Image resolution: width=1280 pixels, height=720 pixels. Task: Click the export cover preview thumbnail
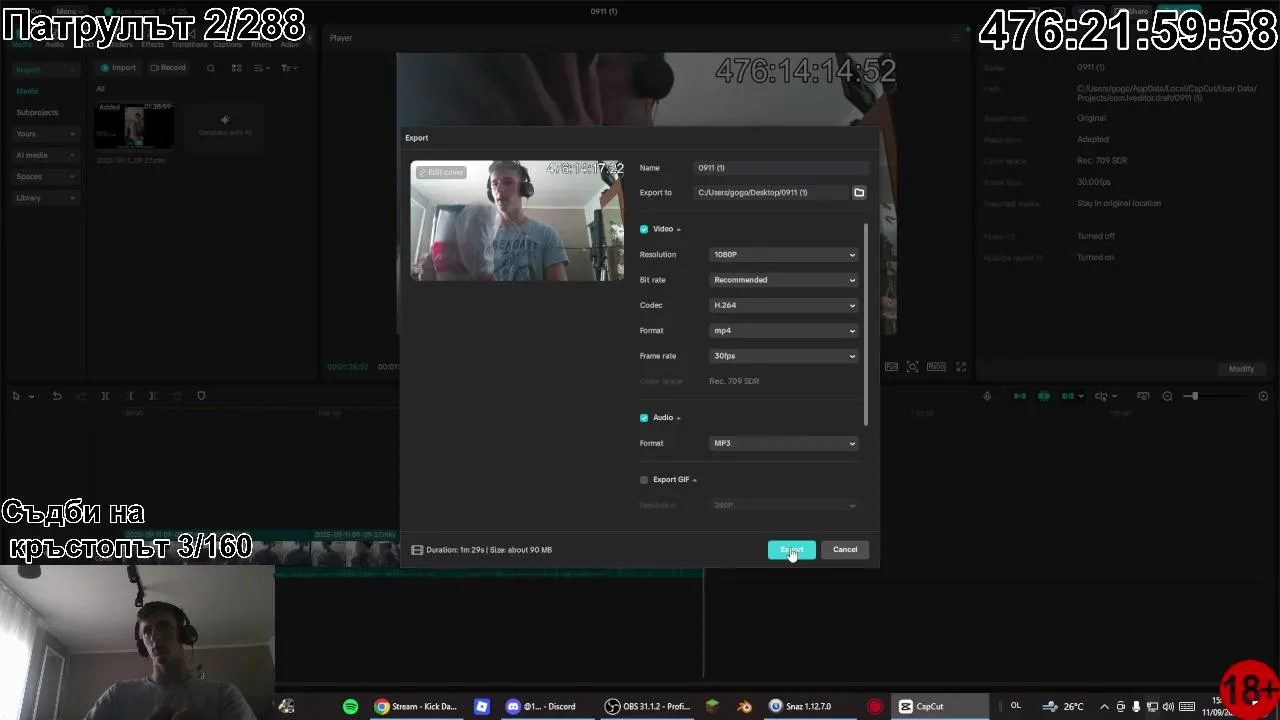(517, 221)
